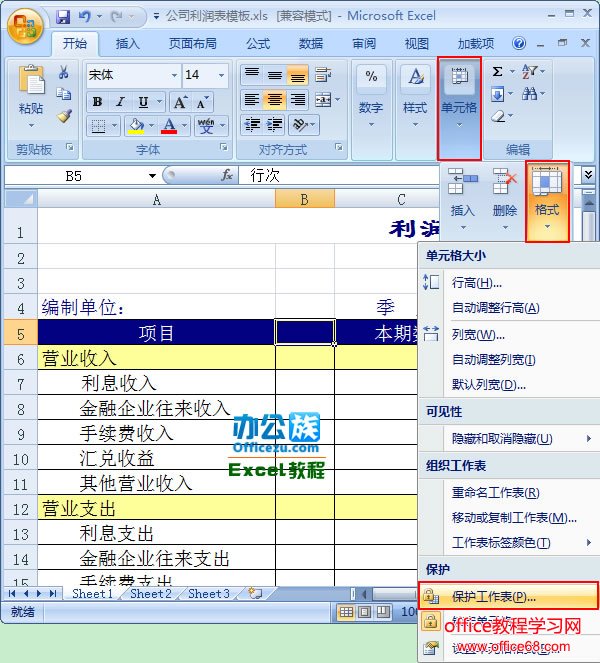
Task: Click Find and Select binoculars
Action: [529, 94]
